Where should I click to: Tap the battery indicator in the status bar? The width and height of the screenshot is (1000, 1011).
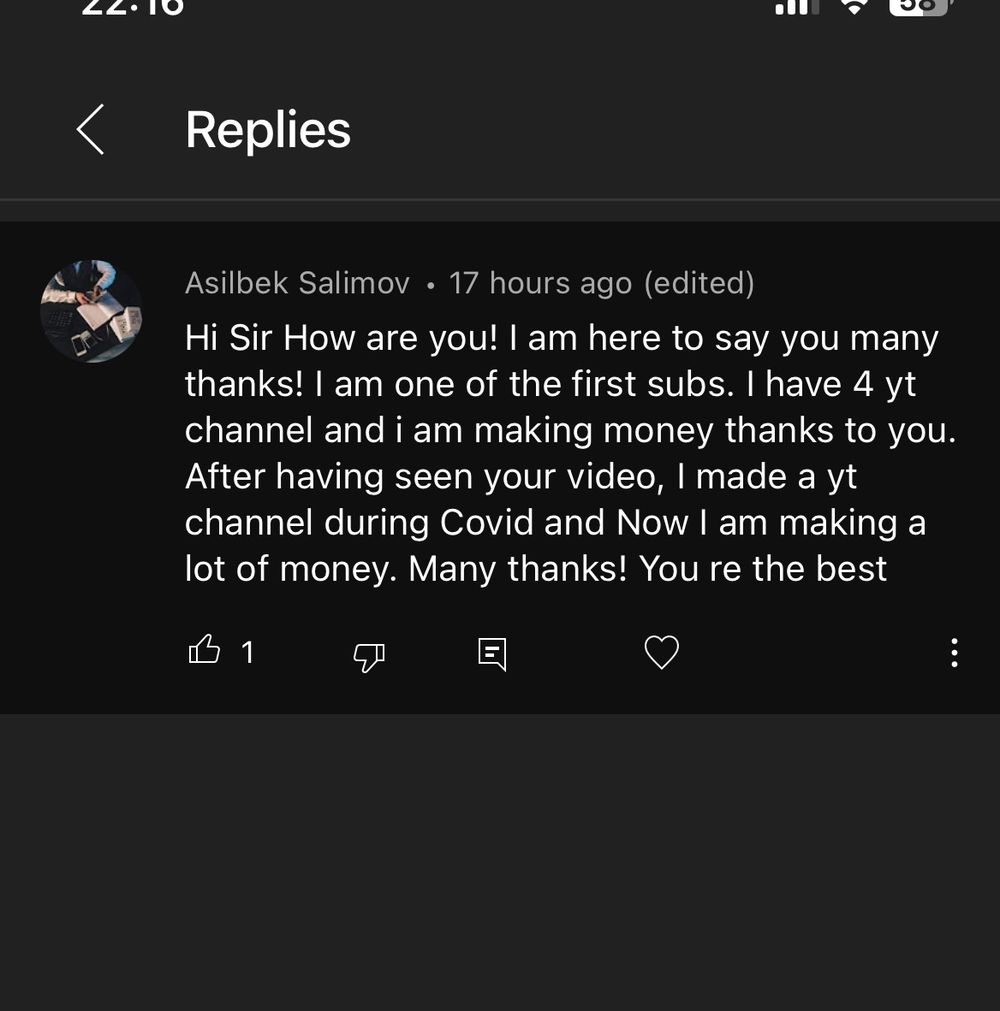pos(919,6)
